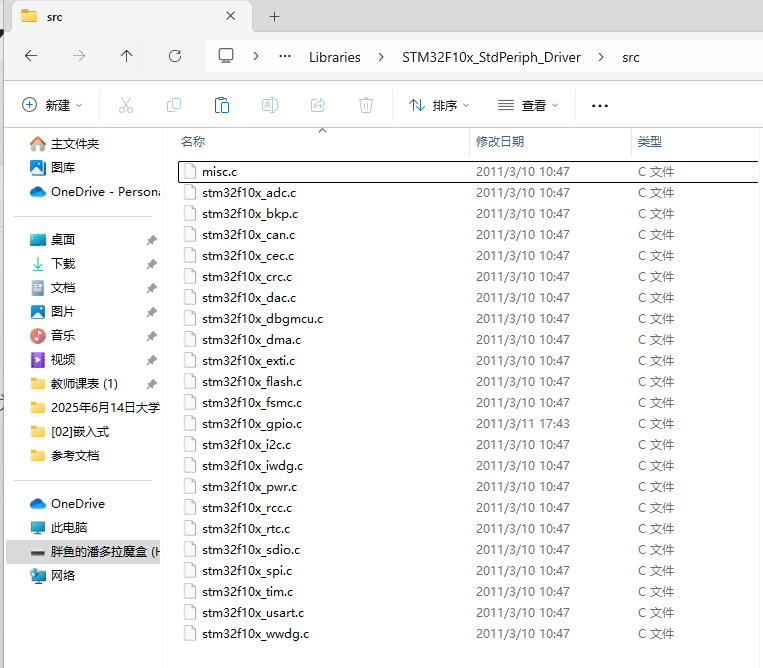Open a new tab with plus button
The width and height of the screenshot is (763, 668).
coord(274,17)
